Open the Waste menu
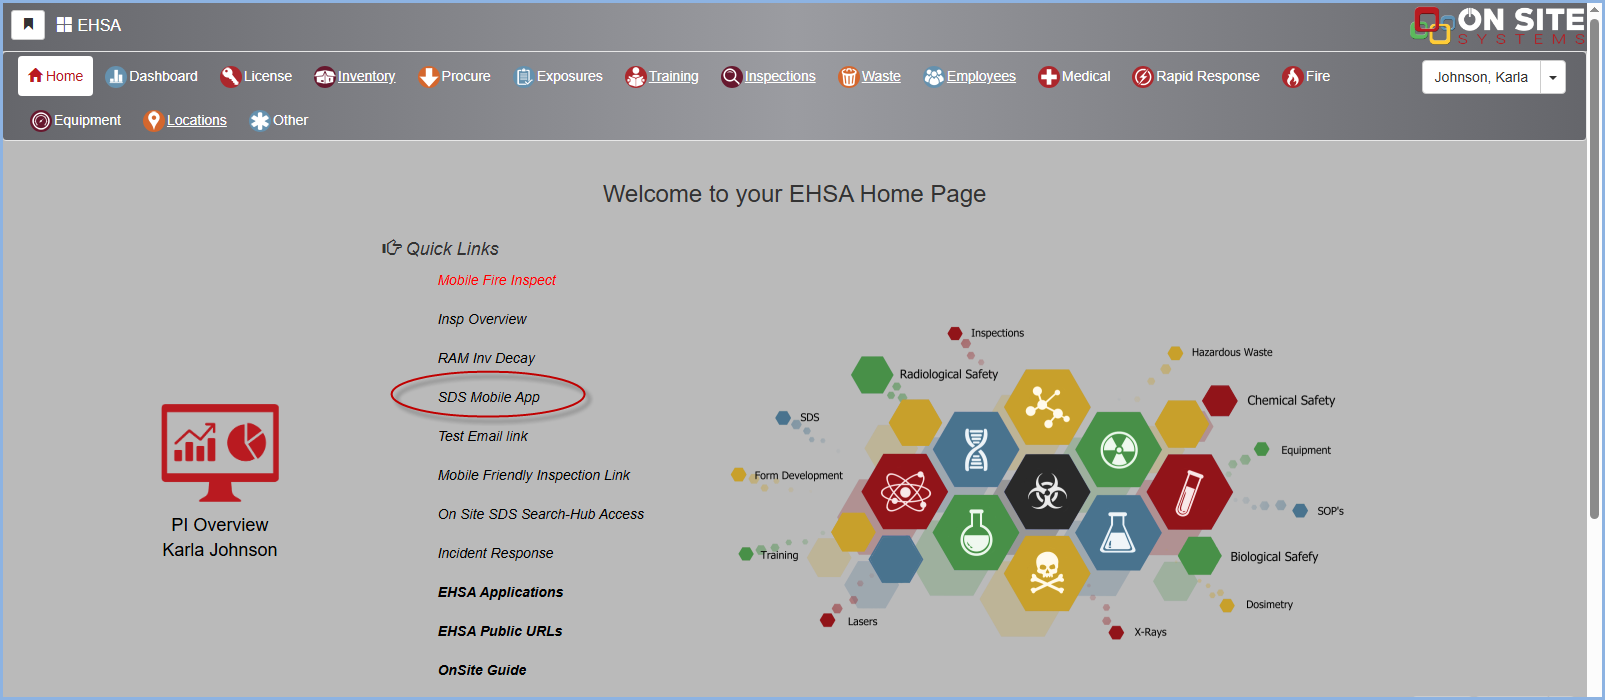 coord(870,76)
